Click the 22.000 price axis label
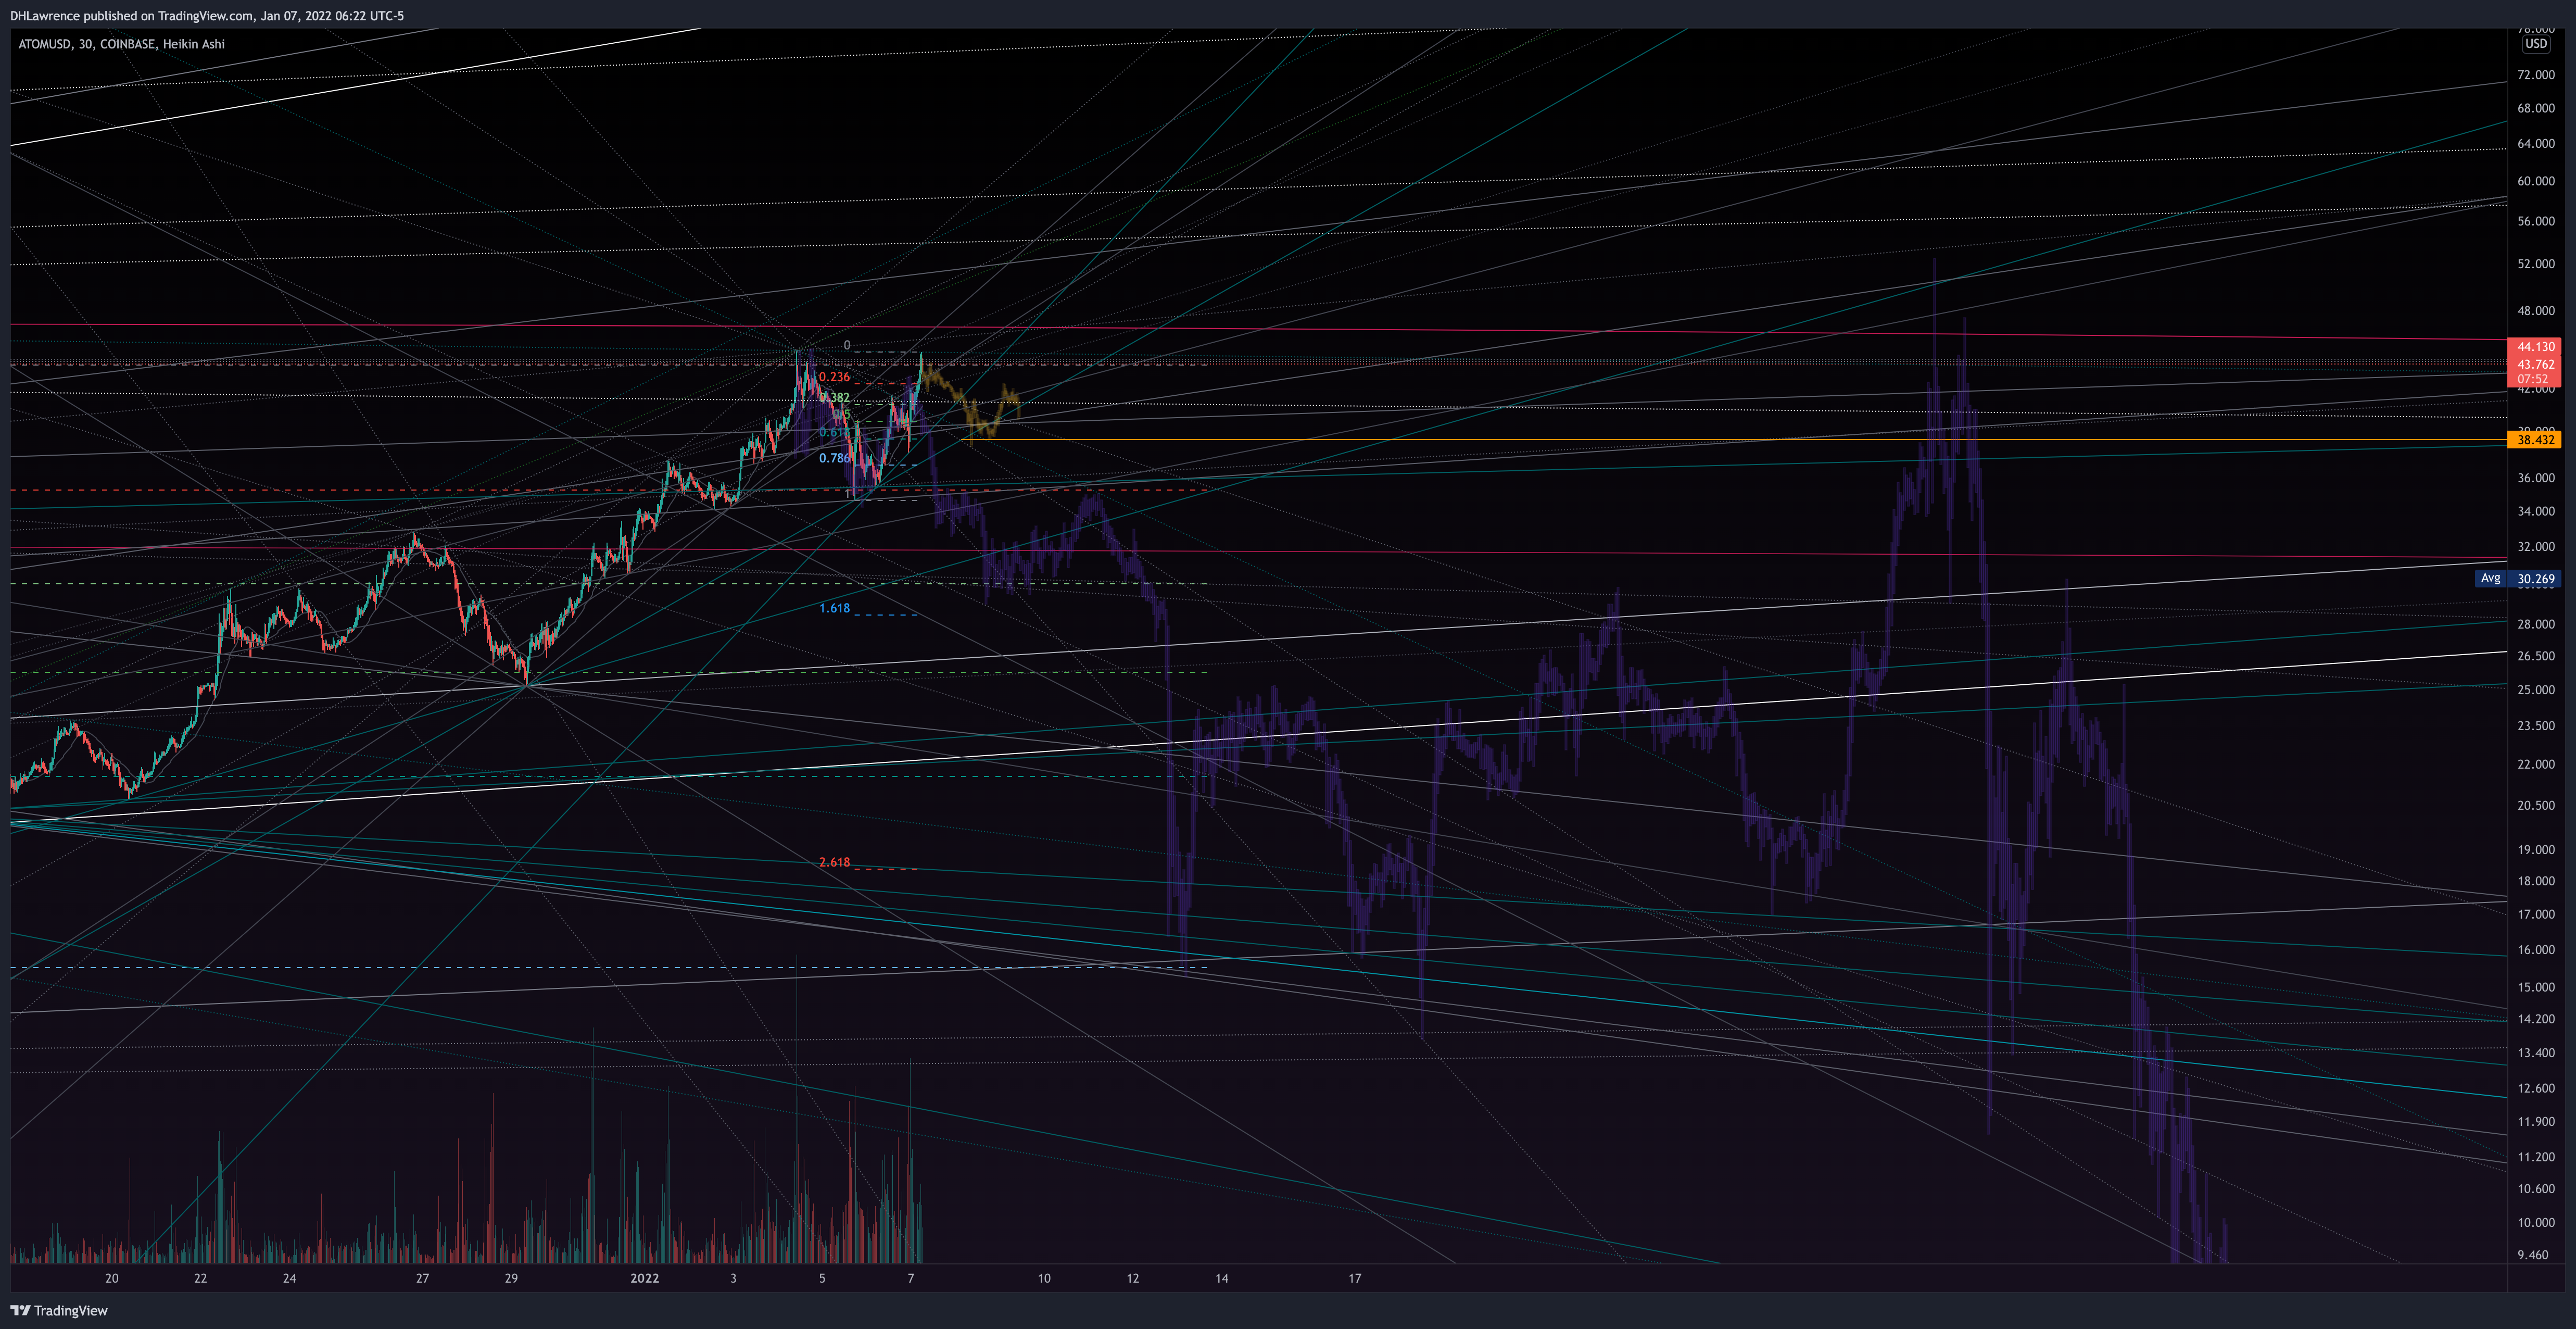Screen dimensions: 2576x1329 pos(2535,764)
